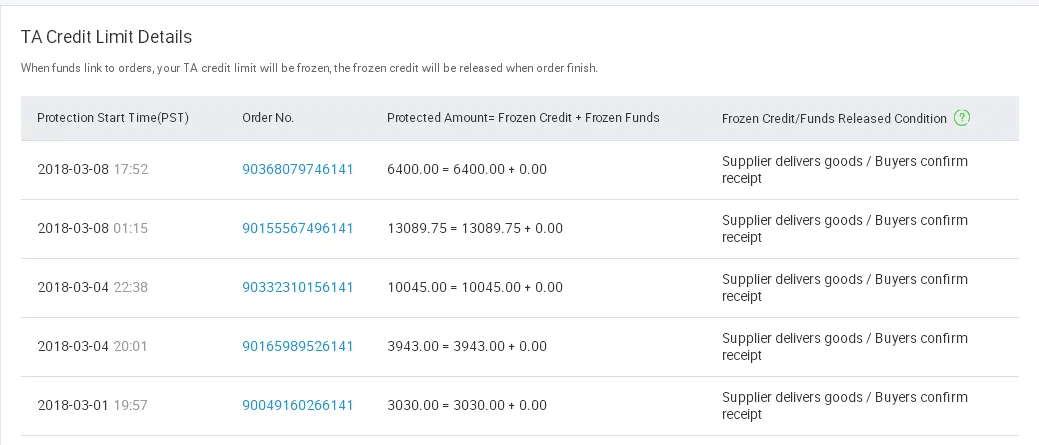This screenshot has height=445, width=1039.
Task: Select the 2018-03-04 20:01 start time cell
Action: (x=92, y=346)
